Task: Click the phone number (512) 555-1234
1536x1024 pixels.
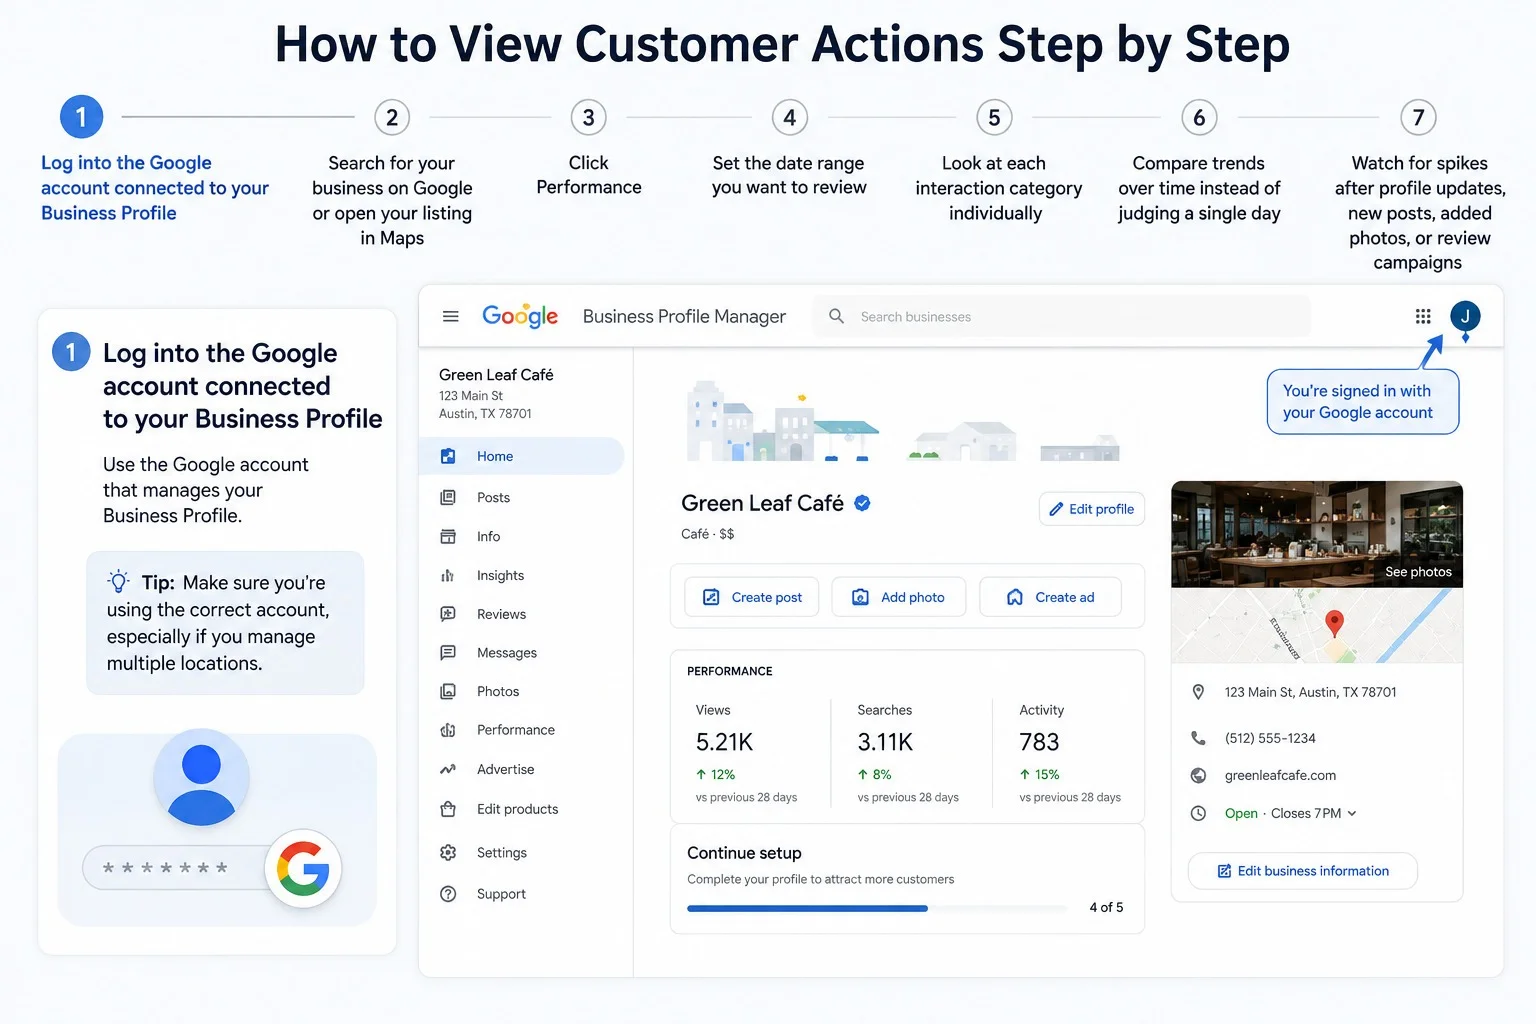Action: pos(1270,738)
